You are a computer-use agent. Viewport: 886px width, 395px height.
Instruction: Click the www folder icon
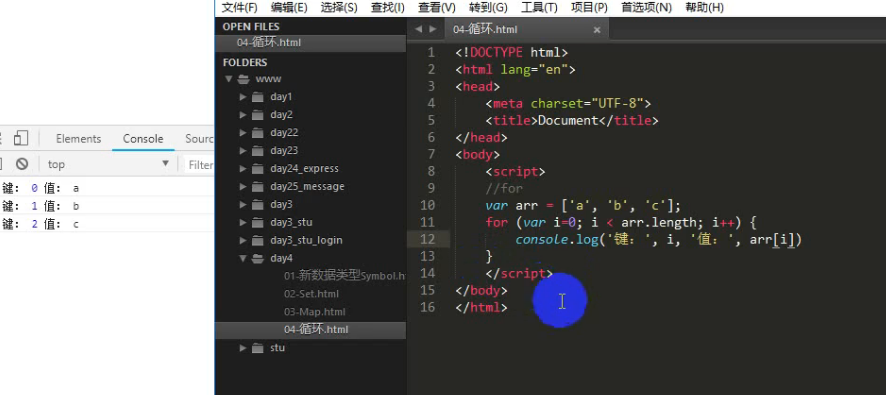[244, 79]
